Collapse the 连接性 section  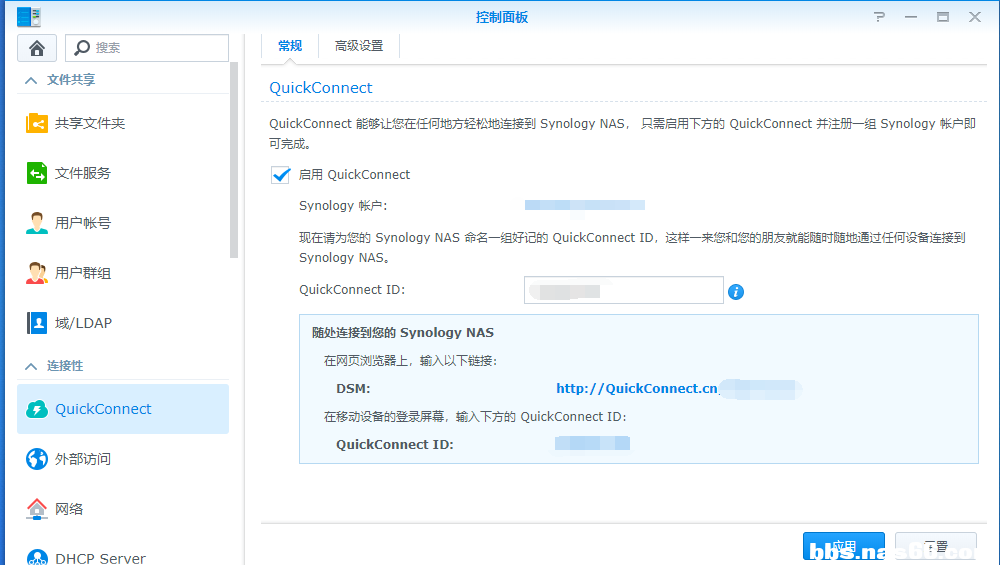coord(31,366)
